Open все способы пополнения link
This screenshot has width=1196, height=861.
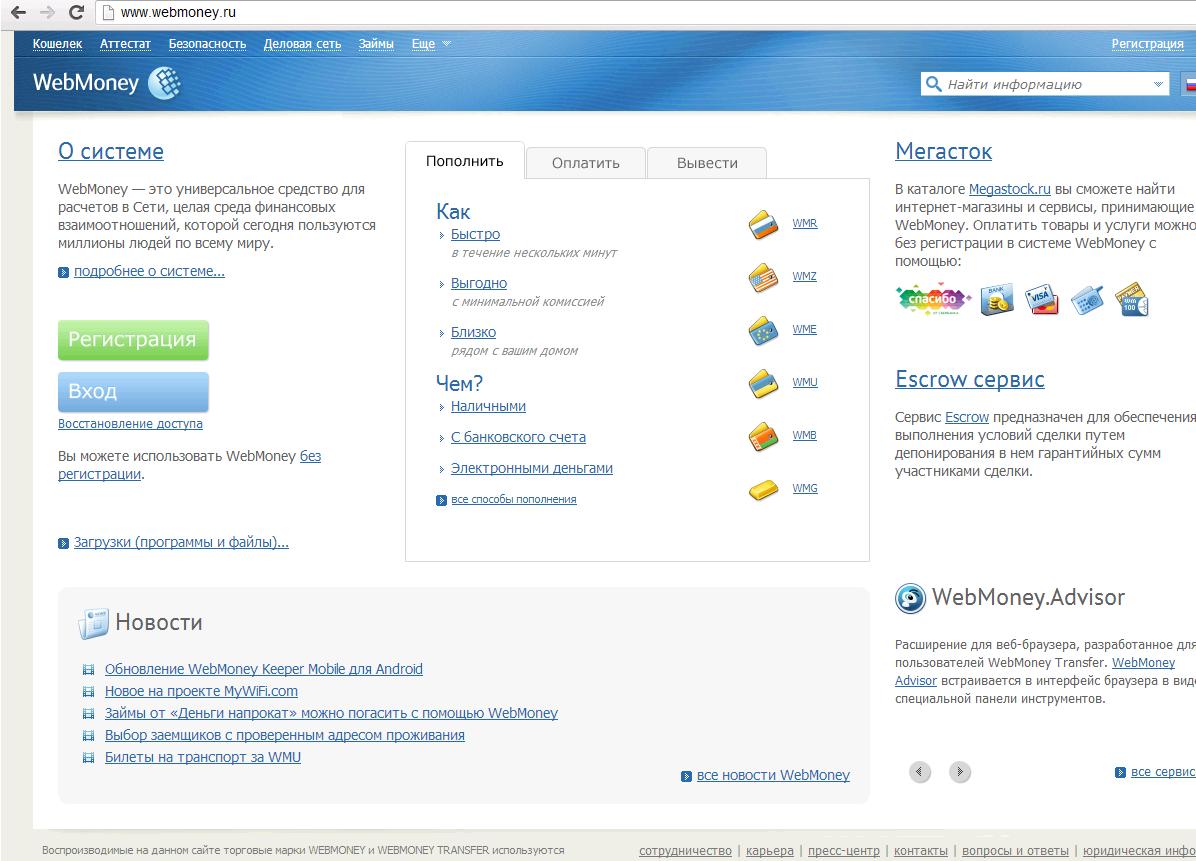coord(513,500)
